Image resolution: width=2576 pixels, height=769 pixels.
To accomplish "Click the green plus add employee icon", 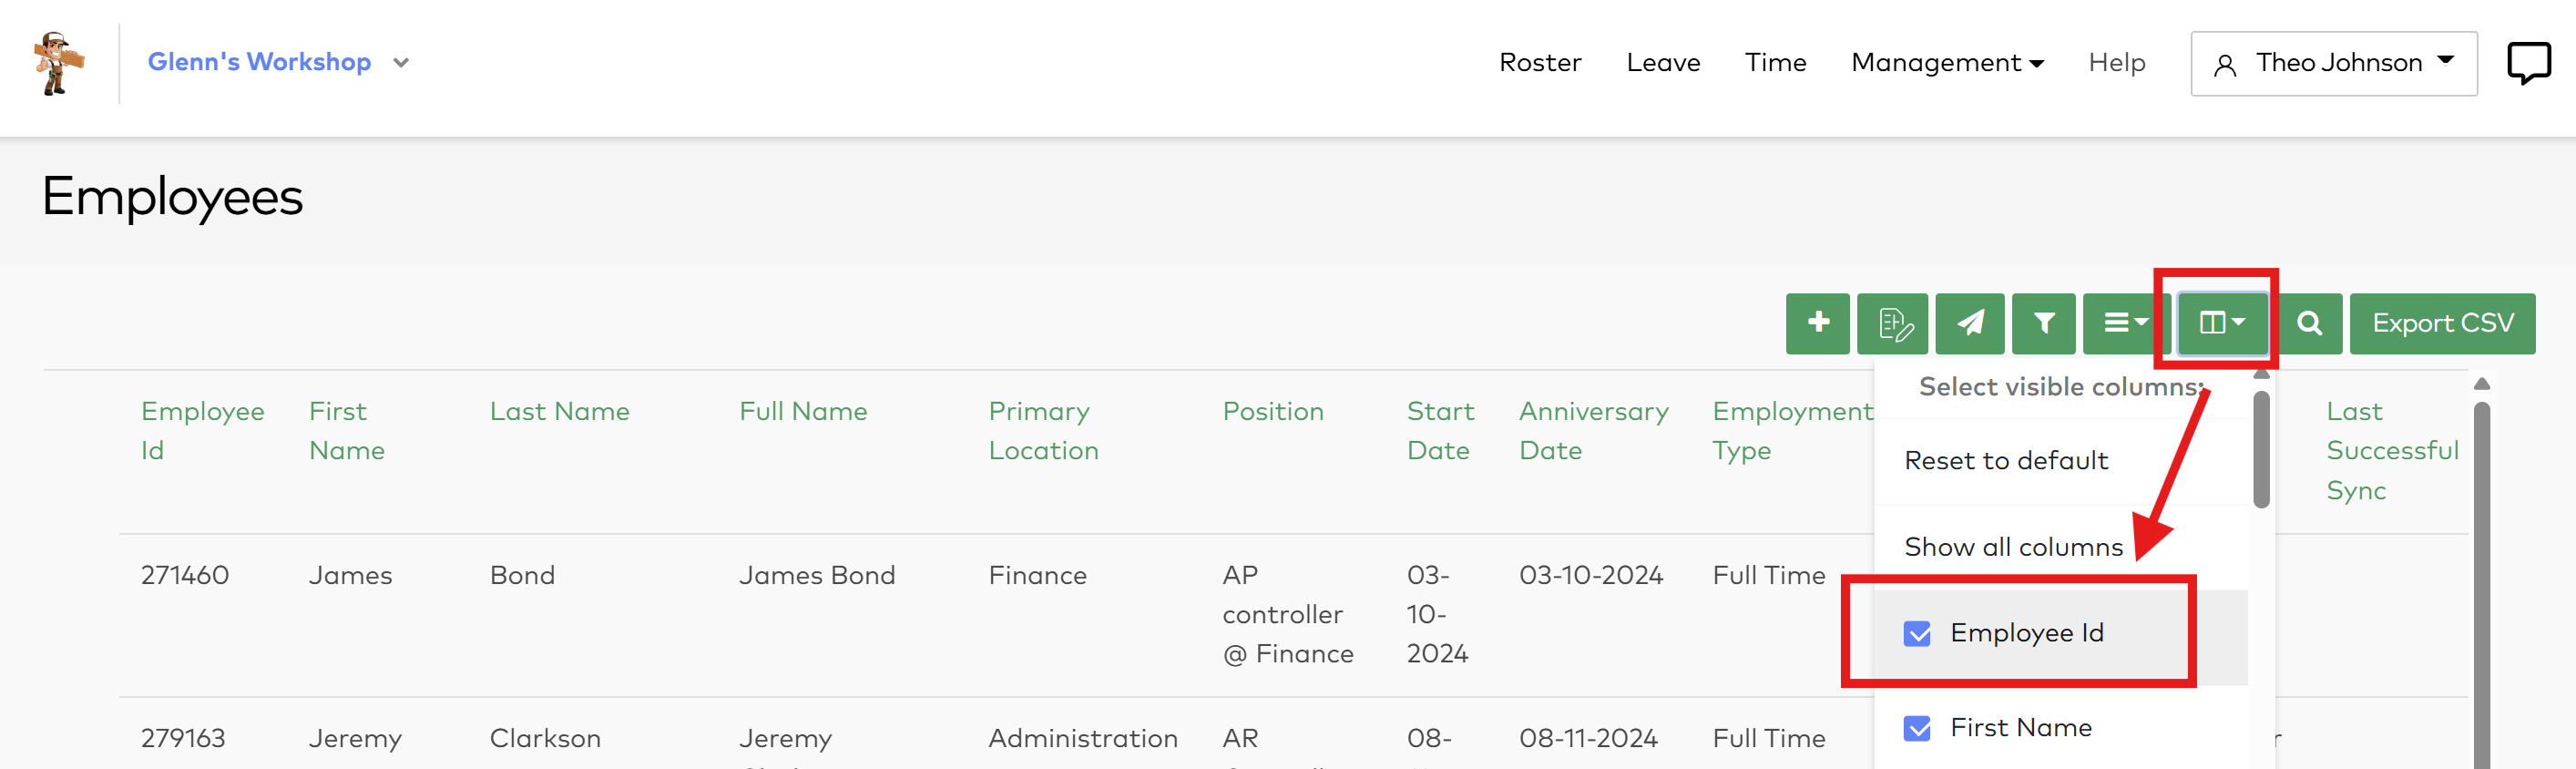I will (x=1818, y=323).
